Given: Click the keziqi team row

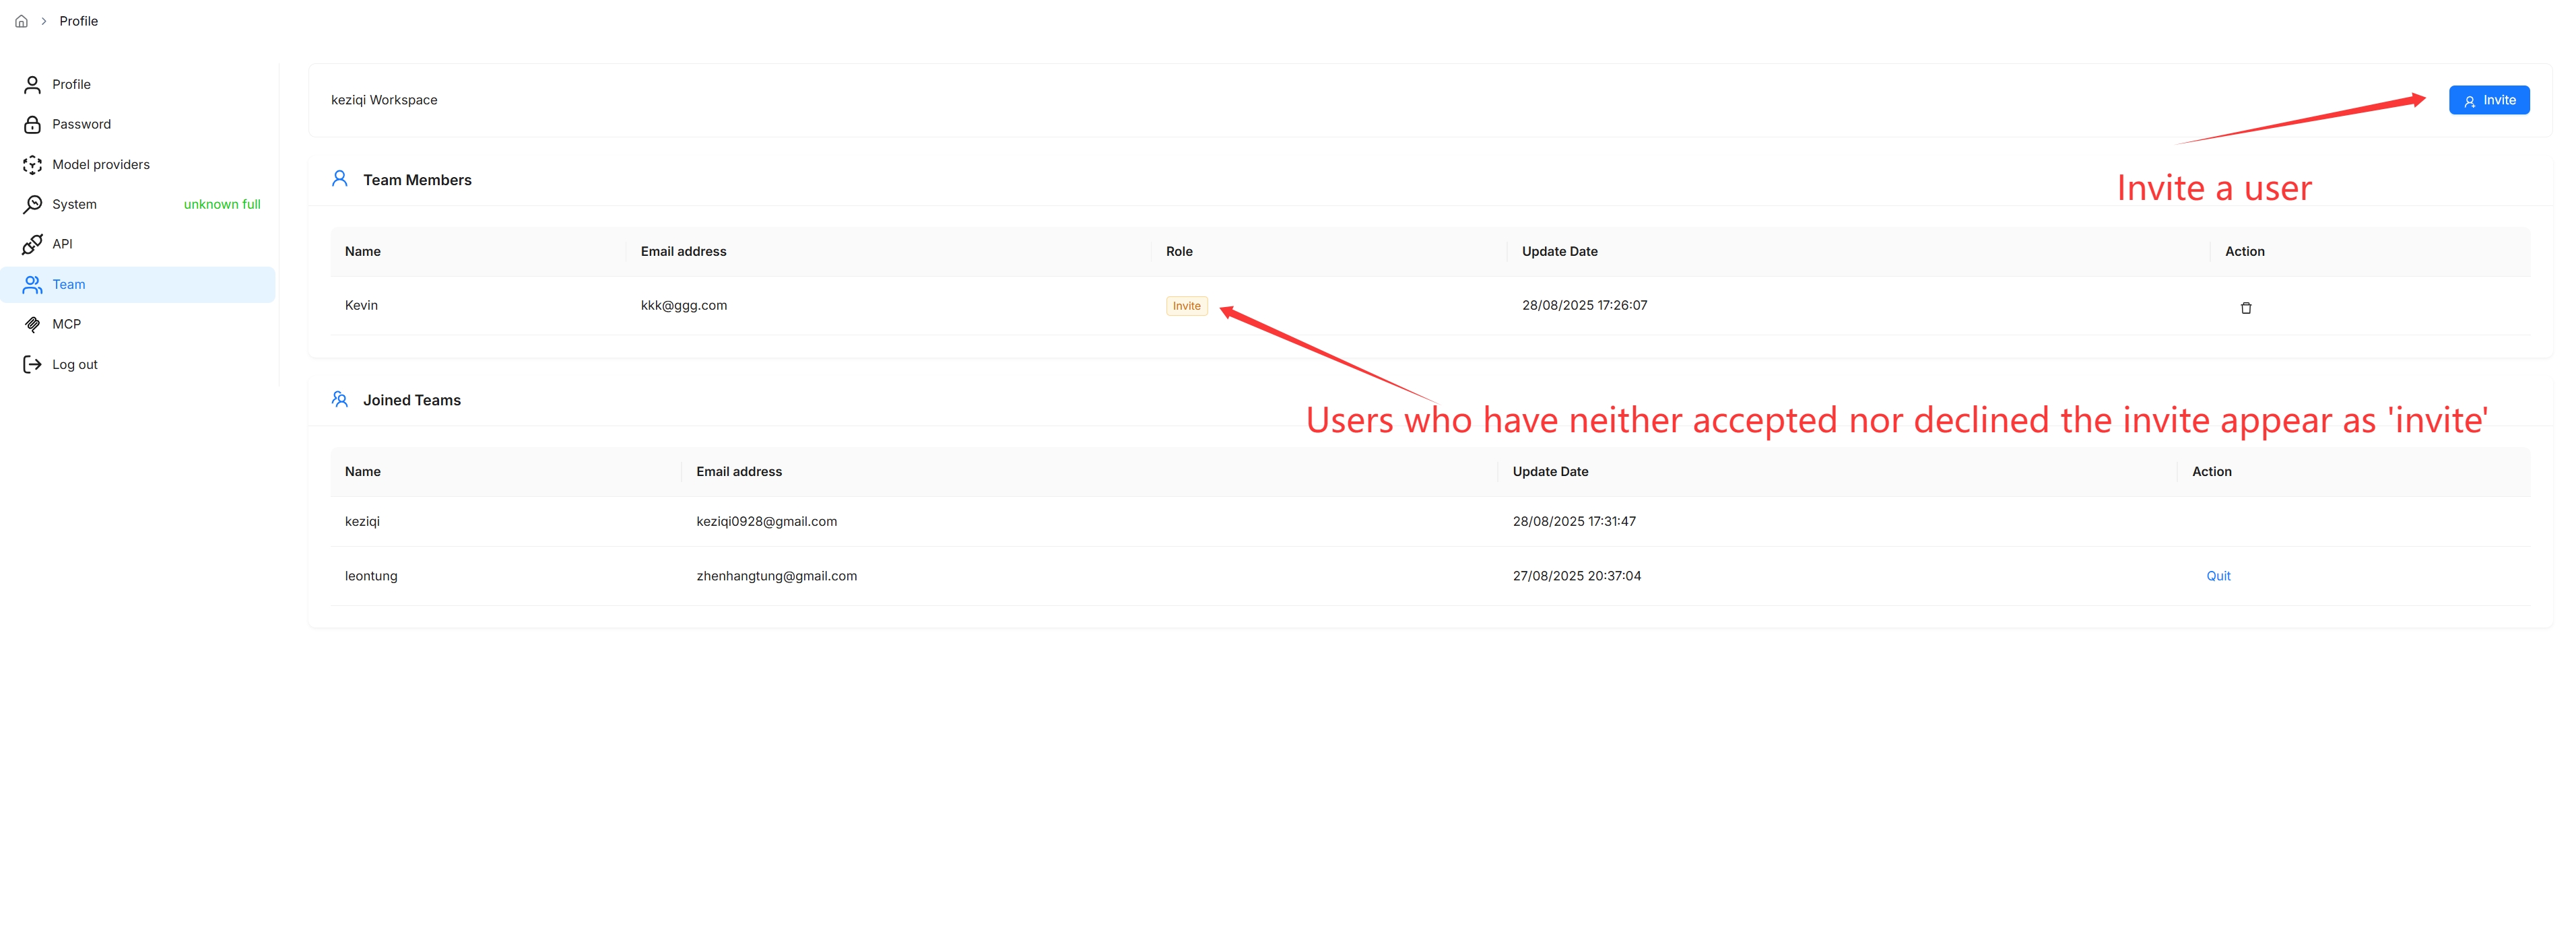Looking at the screenshot, I should [x=362, y=521].
